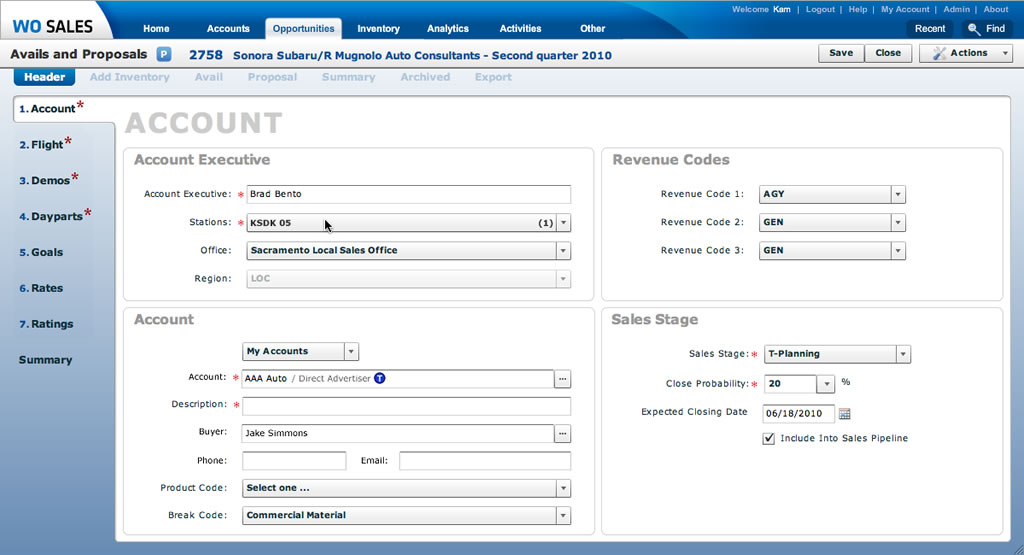
Task: Click the Find magnifier button
Action: click(x=986, y=29)
